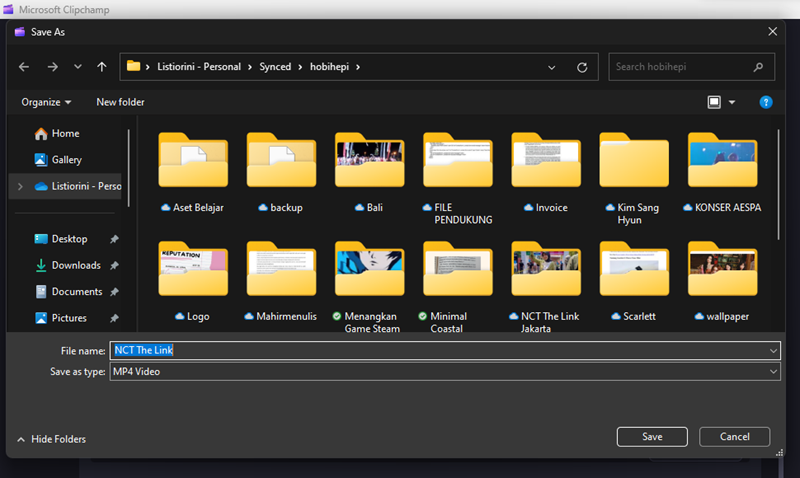
Task: Open the view options dropdown arrow
Action: (732, 102)
